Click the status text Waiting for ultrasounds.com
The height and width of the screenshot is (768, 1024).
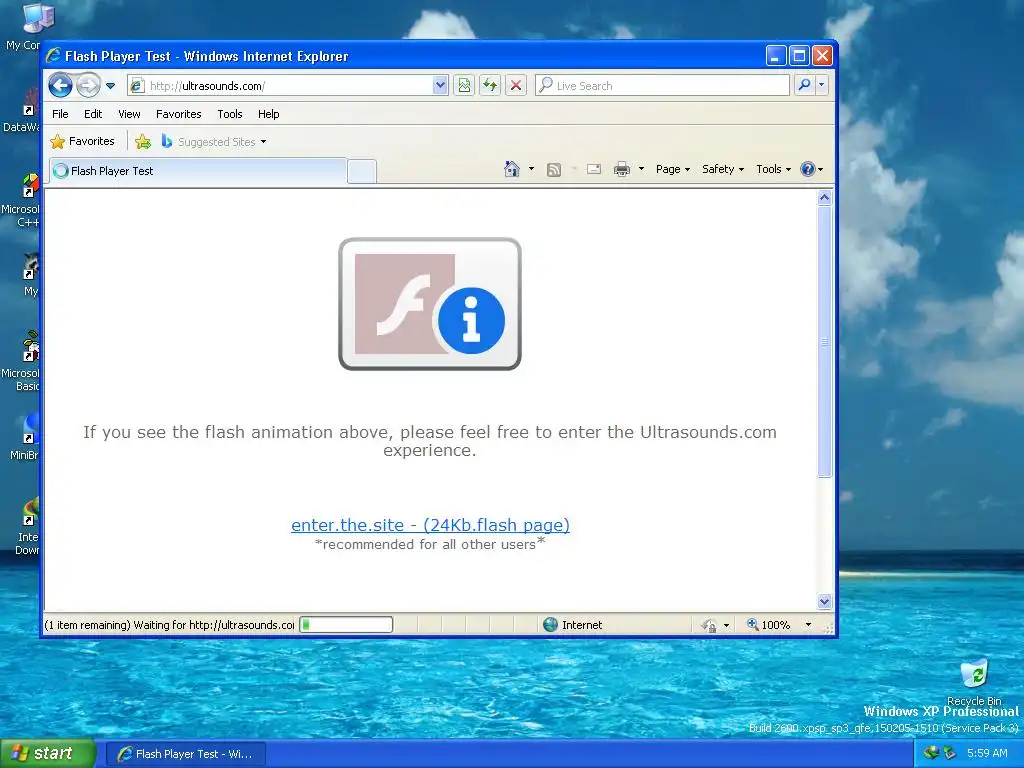[x=169, y=625]
